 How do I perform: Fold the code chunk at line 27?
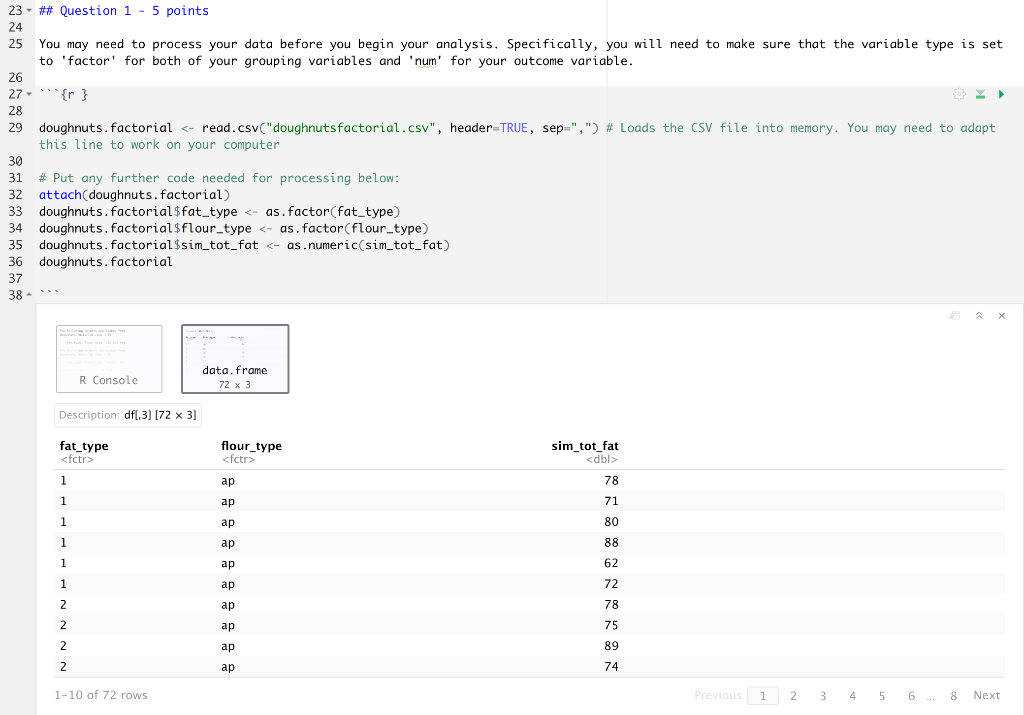[x=29, y=95]
